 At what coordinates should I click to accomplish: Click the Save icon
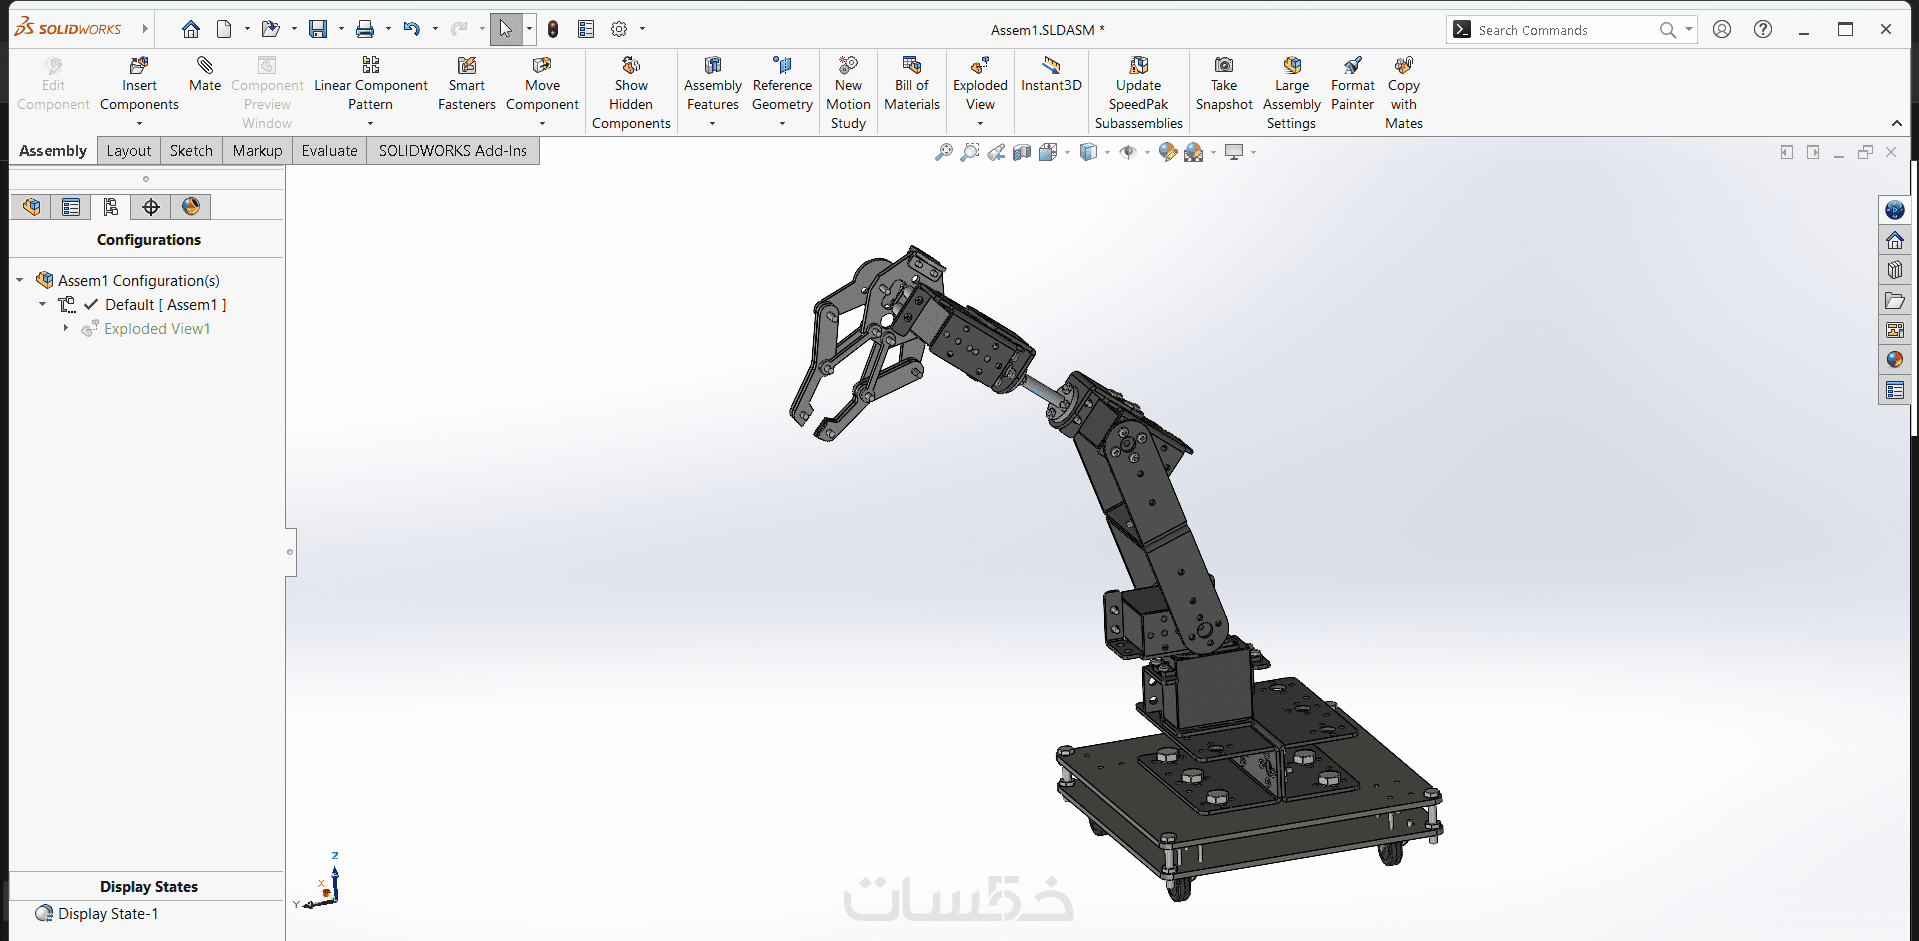318,29
